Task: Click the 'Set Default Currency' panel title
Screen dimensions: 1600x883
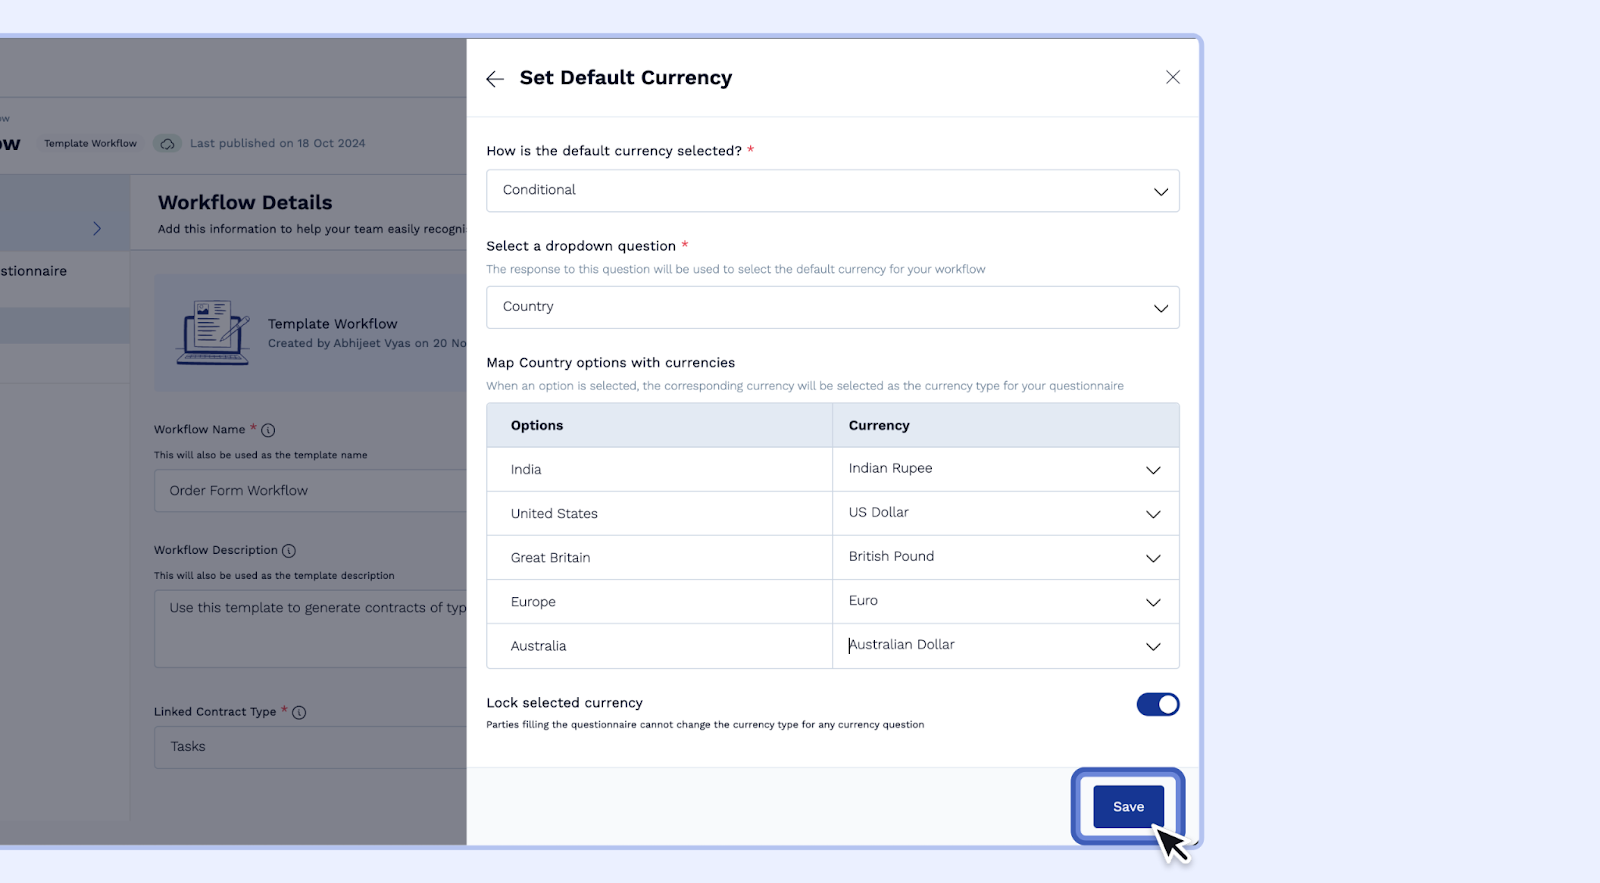Action: pyautogui.click(x=626, y=78)
